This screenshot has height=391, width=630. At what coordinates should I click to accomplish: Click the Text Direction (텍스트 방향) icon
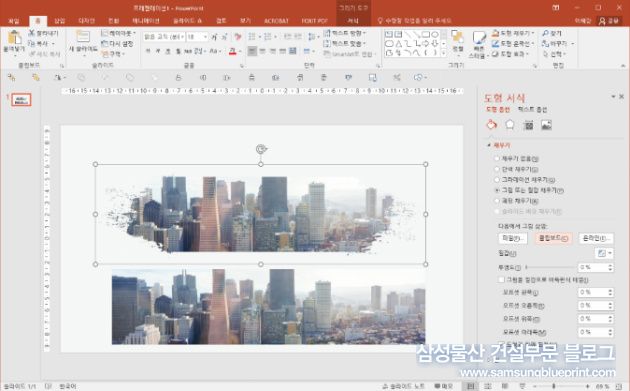coord(327,33)
